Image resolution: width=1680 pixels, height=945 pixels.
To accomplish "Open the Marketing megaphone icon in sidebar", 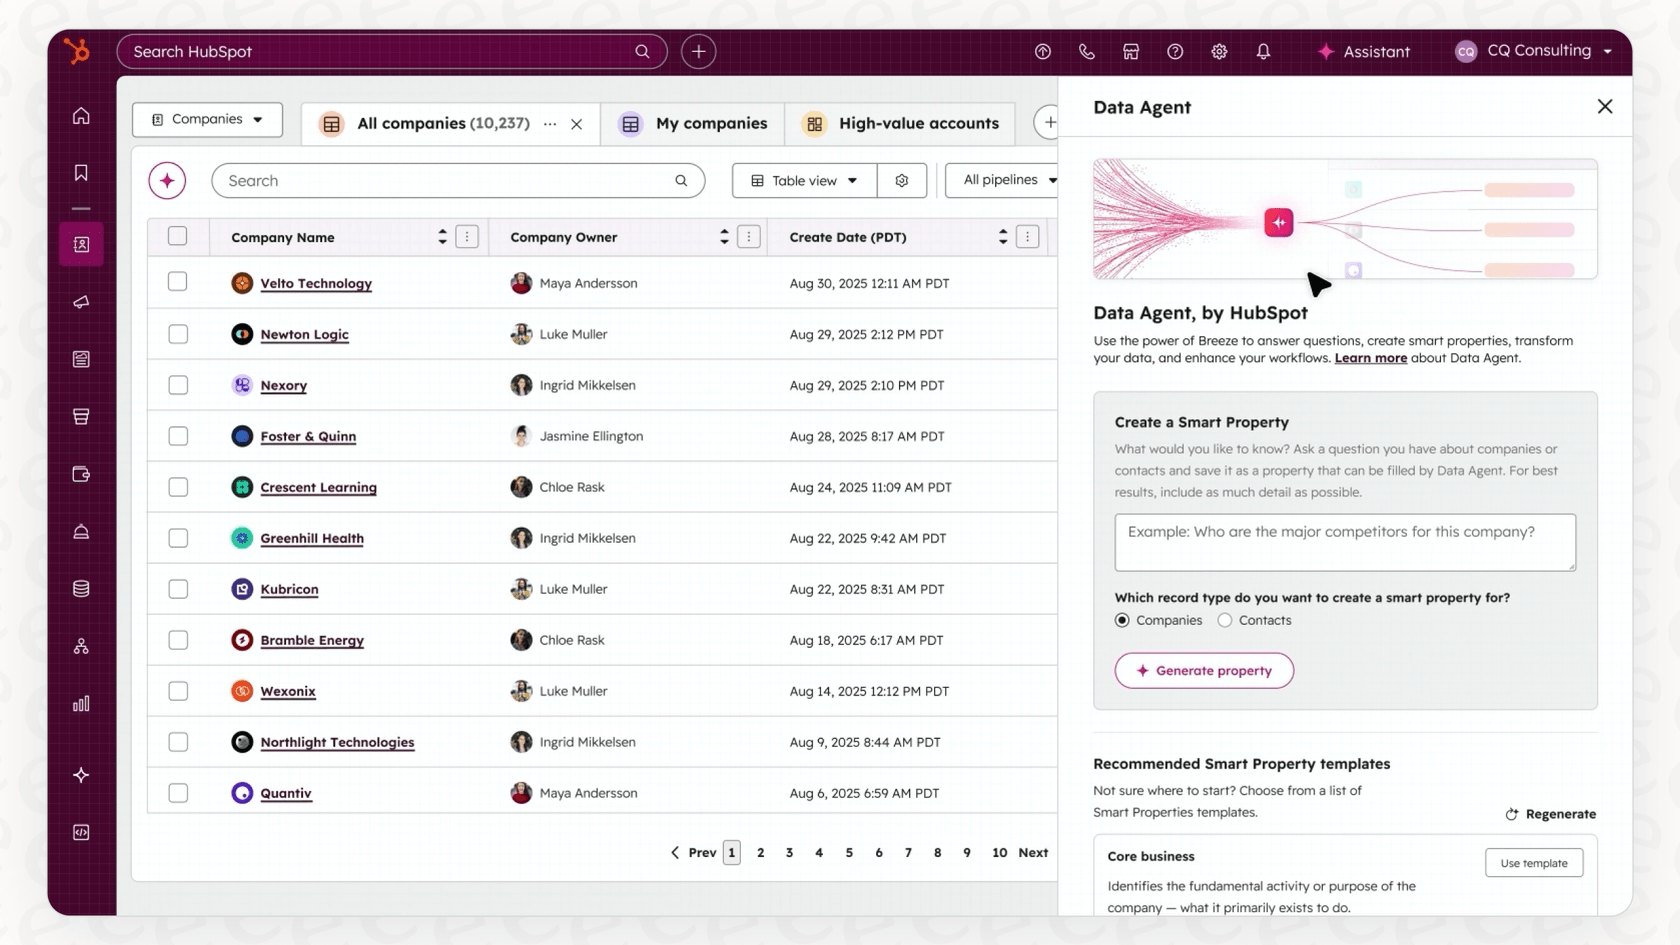I will tap(81, 303).
